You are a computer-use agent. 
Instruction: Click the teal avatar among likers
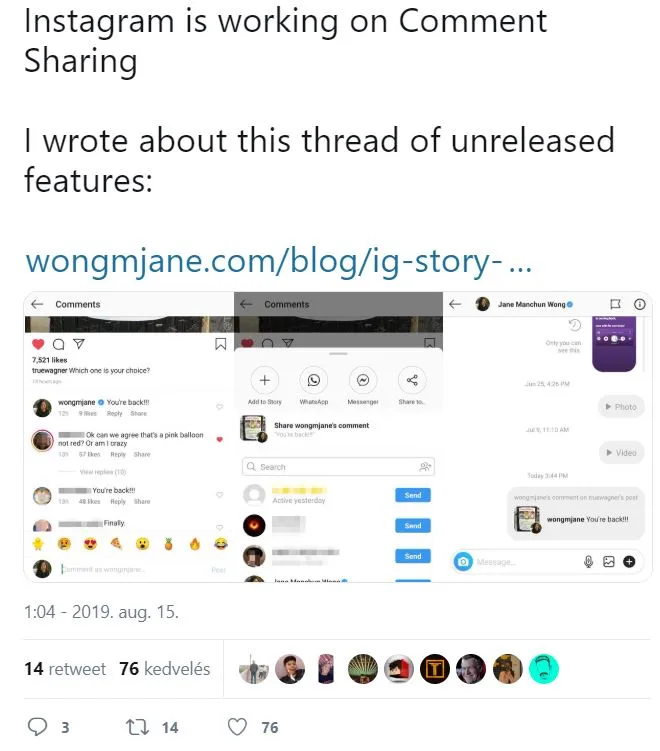544,669
